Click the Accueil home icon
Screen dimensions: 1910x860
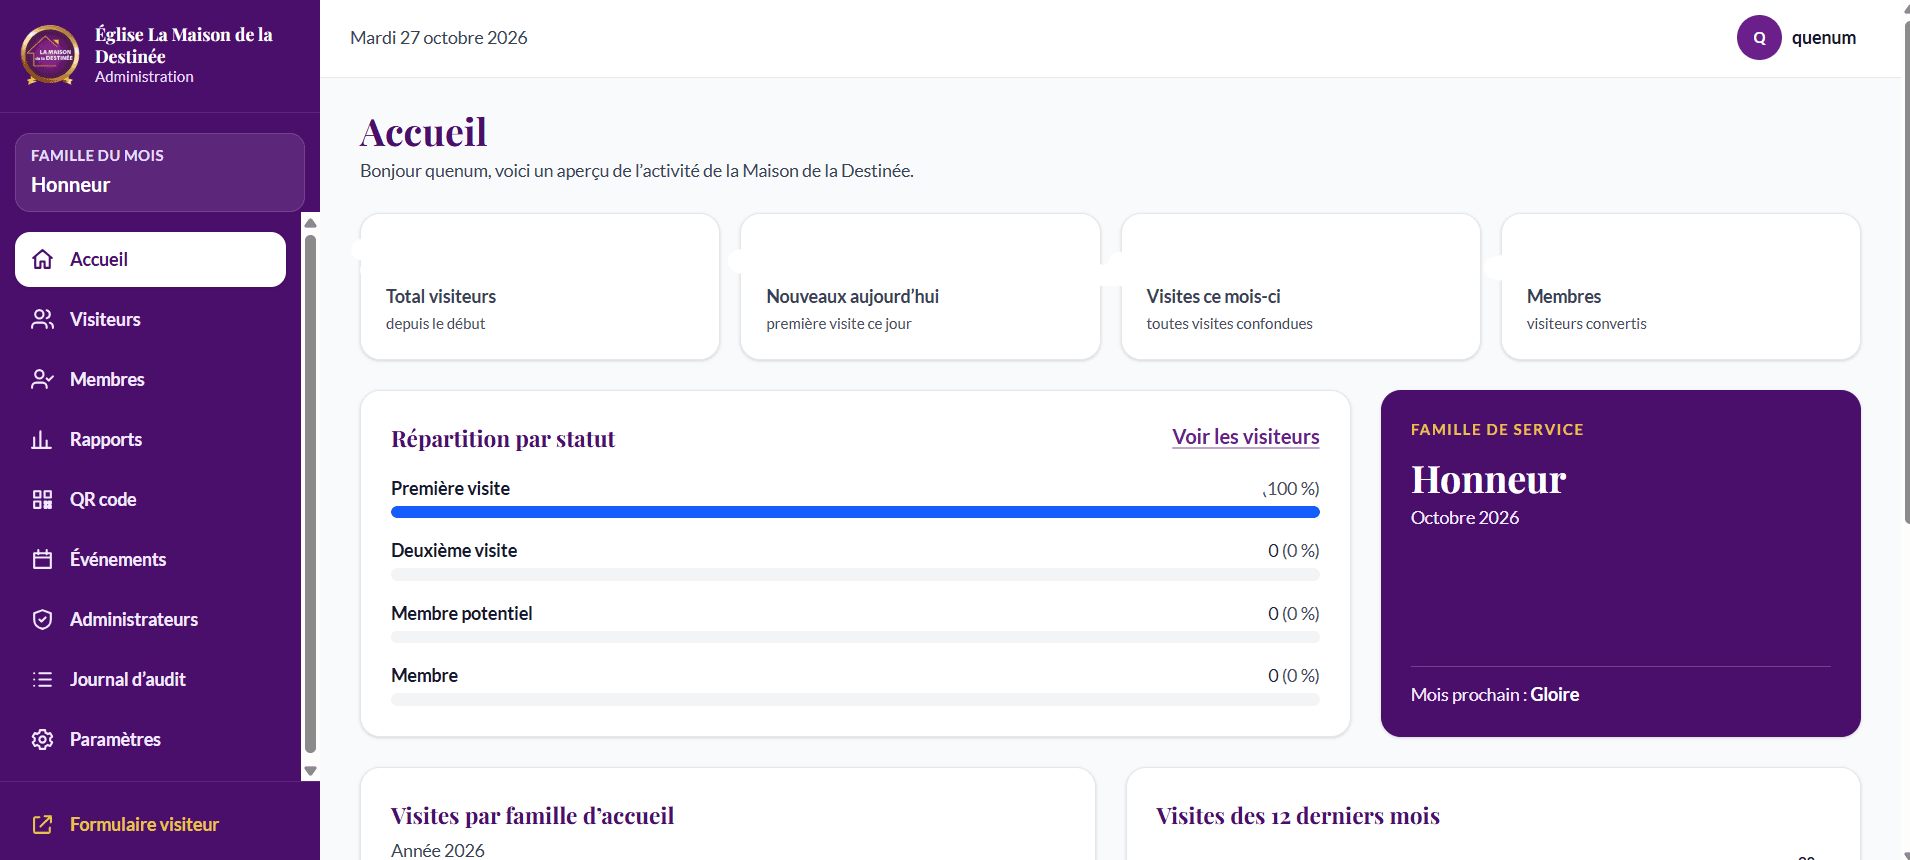[x=42, y=260]
